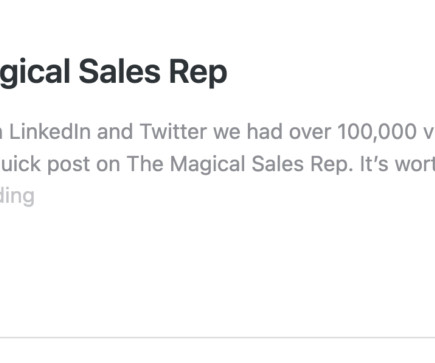Click the word "and" between LinkedIn and Twitter
Image resolution: width=435 pixels, height=363 pixels.
coord(115,132)
